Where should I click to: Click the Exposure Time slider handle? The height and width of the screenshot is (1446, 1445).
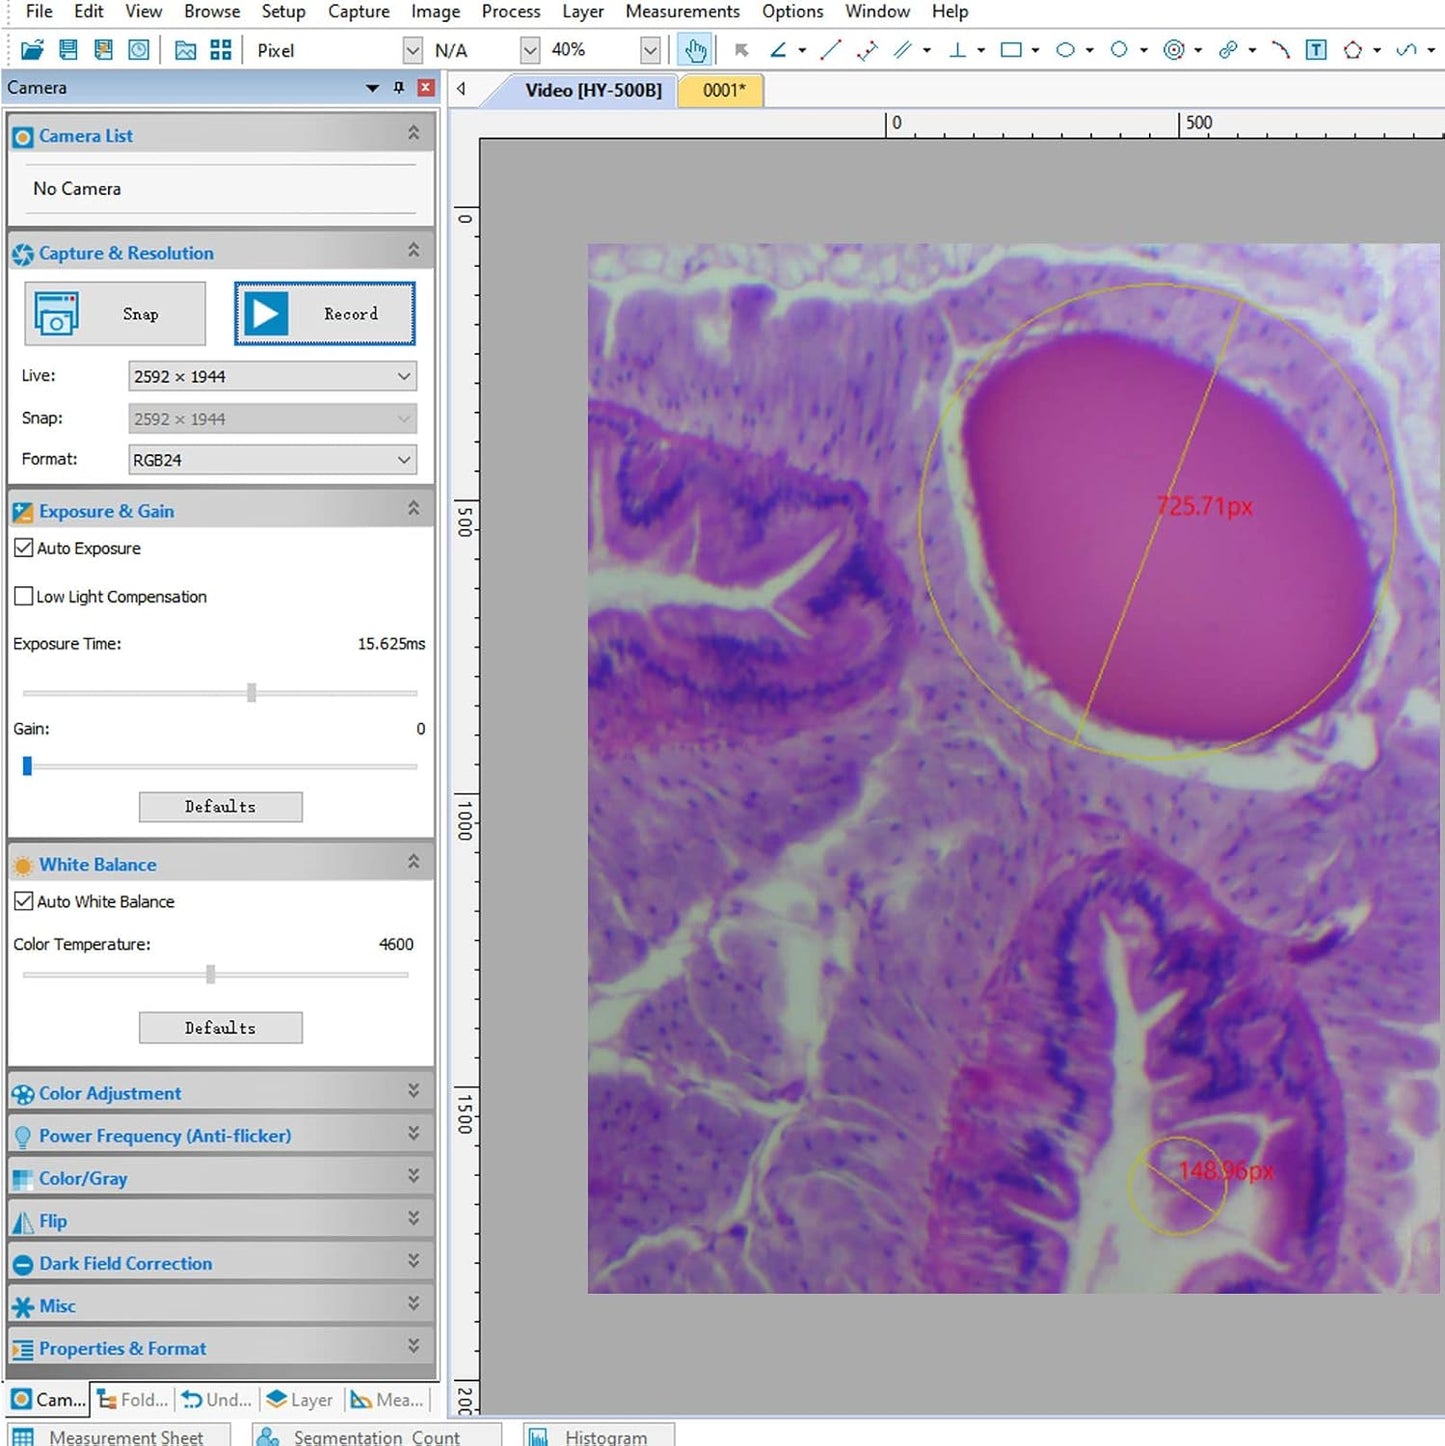click(x=252, y=692)
